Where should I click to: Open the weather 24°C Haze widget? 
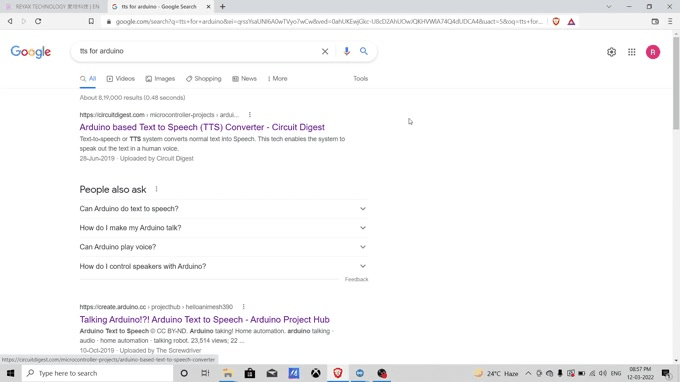pyautogui.click(x=497, y=373)
